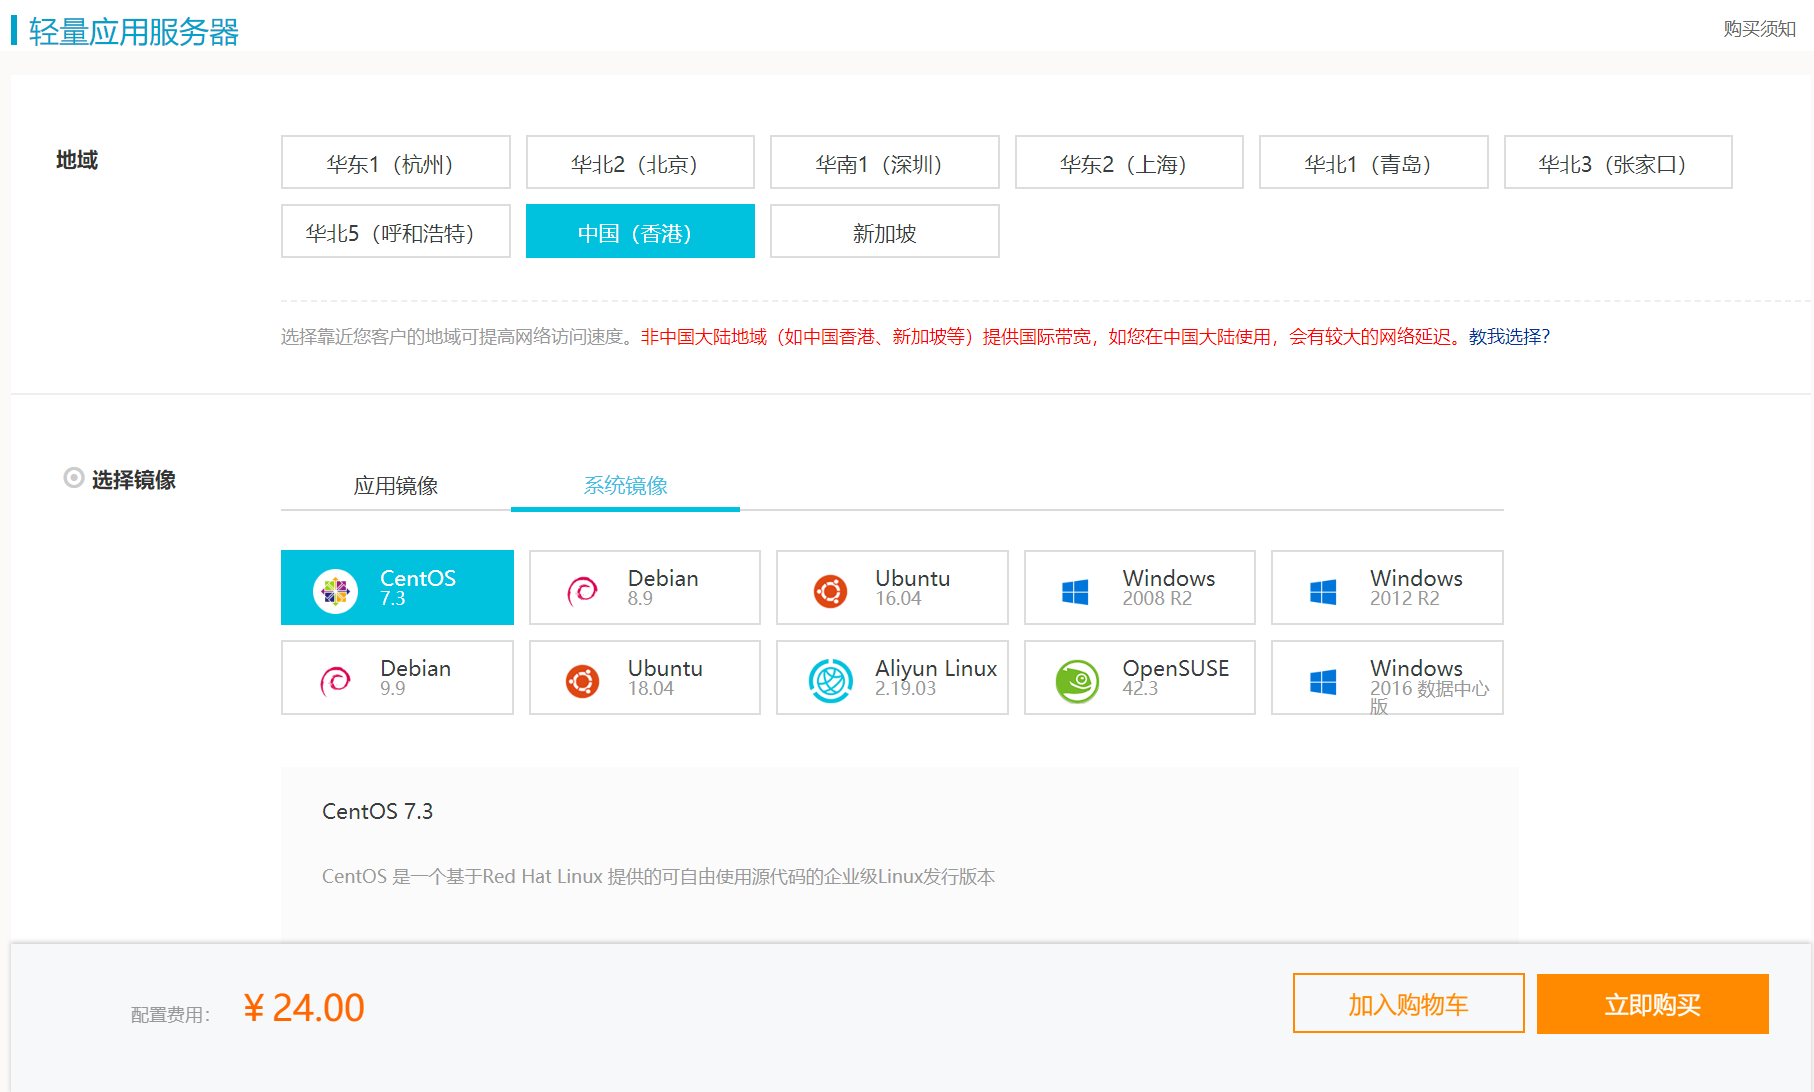Select region 华北2（北京）
The width and height of the screenshot is (1814, 1092).
tap(640, 162)
